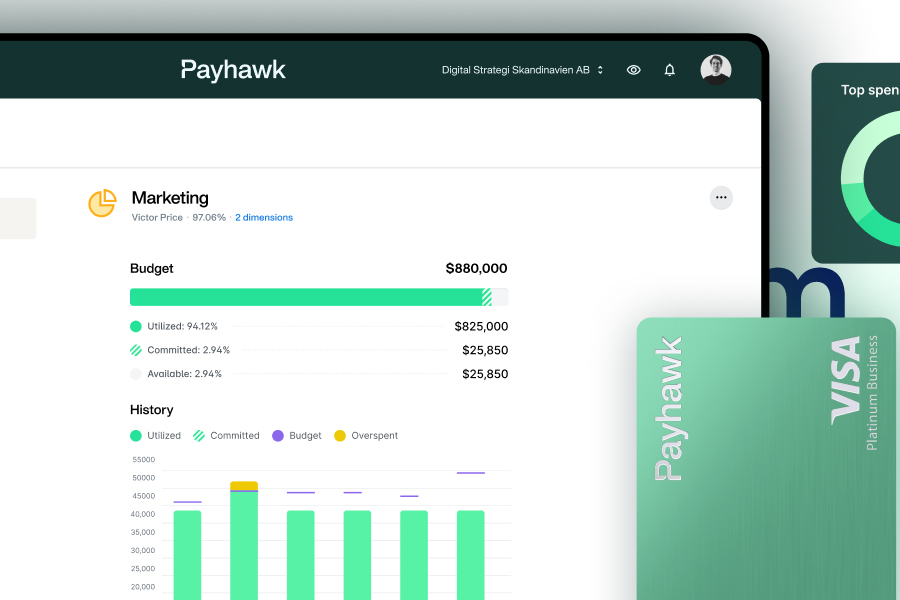Click the yellow Overspent legend dot

coord(340,436)
